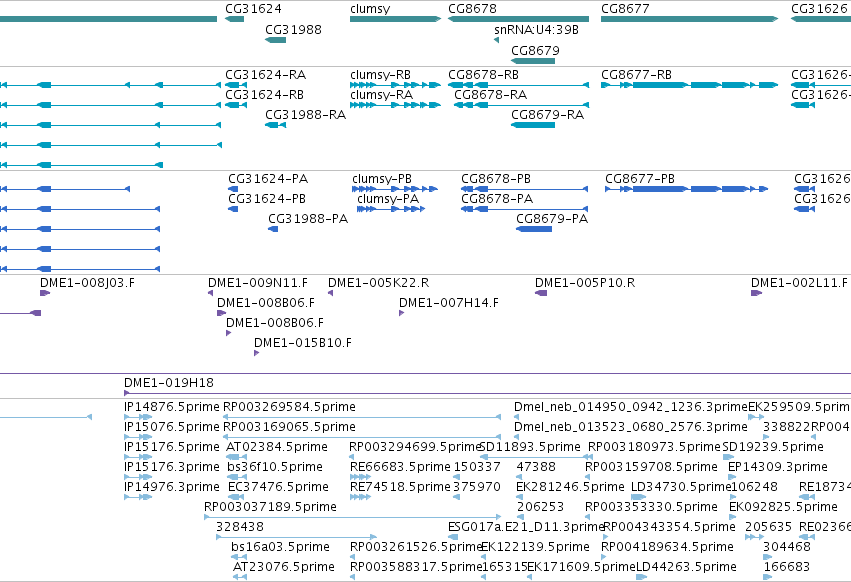
Task: Select the CG8677 gene arrow glyph
Action: click(x=689, y=19)
